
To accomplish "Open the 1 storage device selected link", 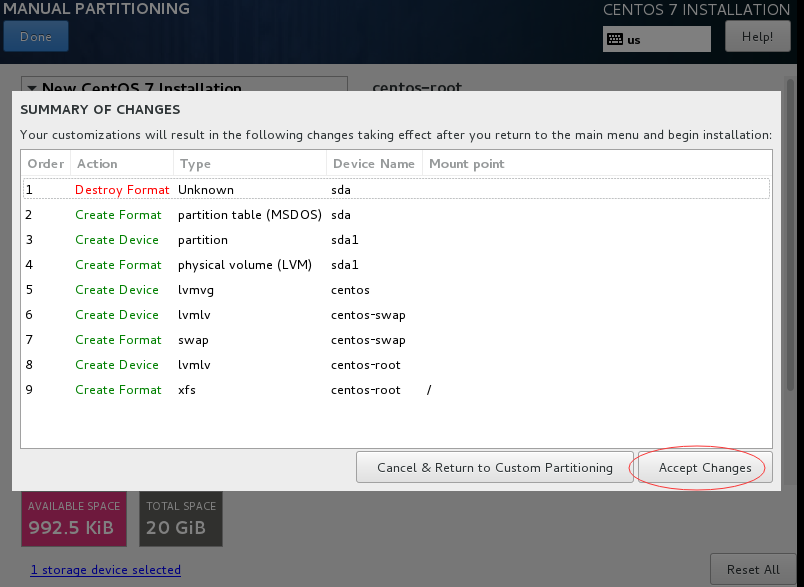I will tap(106, 570).
